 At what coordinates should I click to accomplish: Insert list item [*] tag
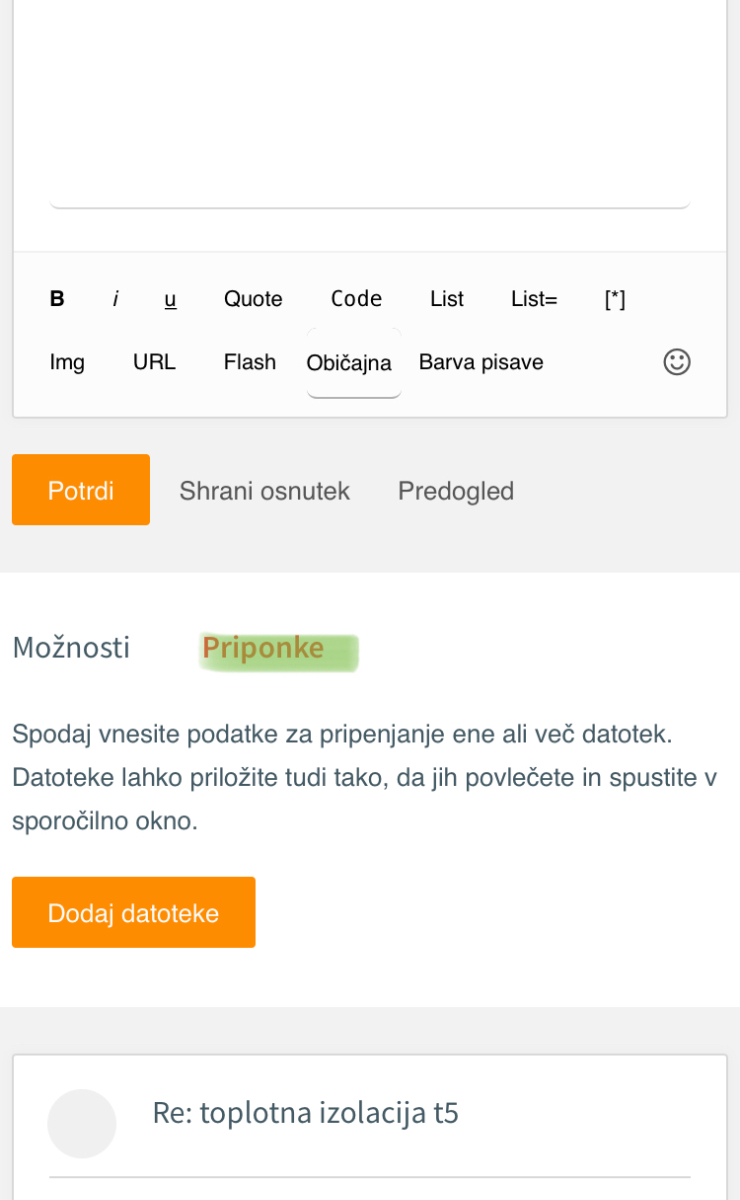615,299
